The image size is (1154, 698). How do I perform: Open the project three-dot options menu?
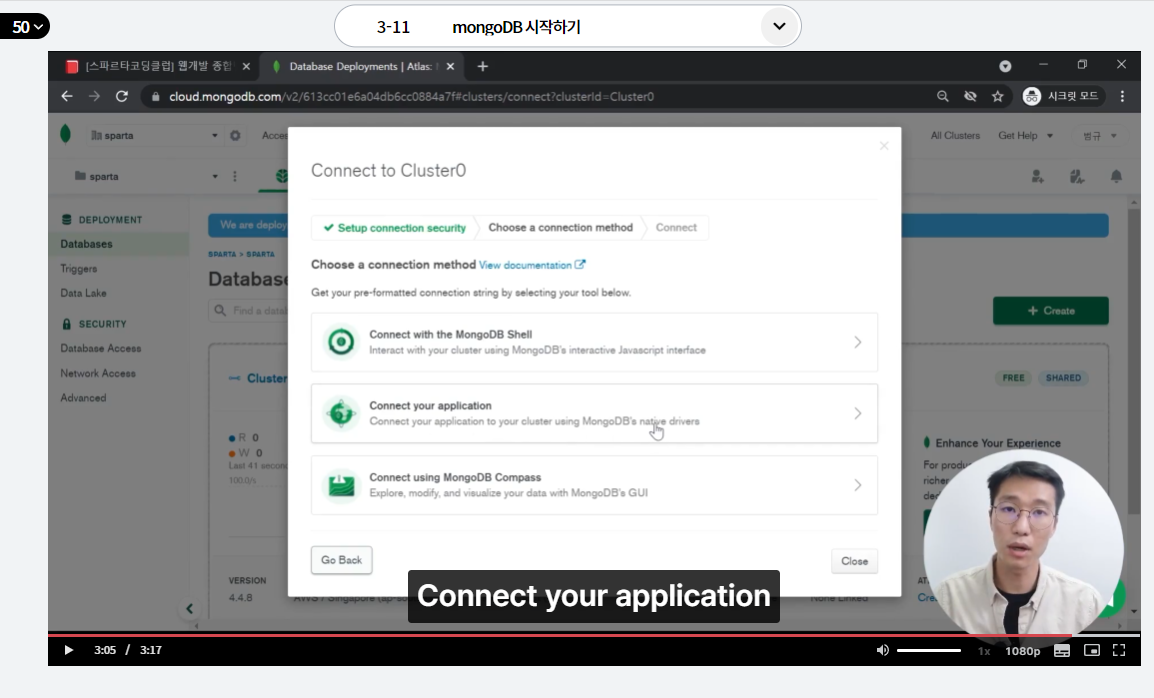click(235, 177)
